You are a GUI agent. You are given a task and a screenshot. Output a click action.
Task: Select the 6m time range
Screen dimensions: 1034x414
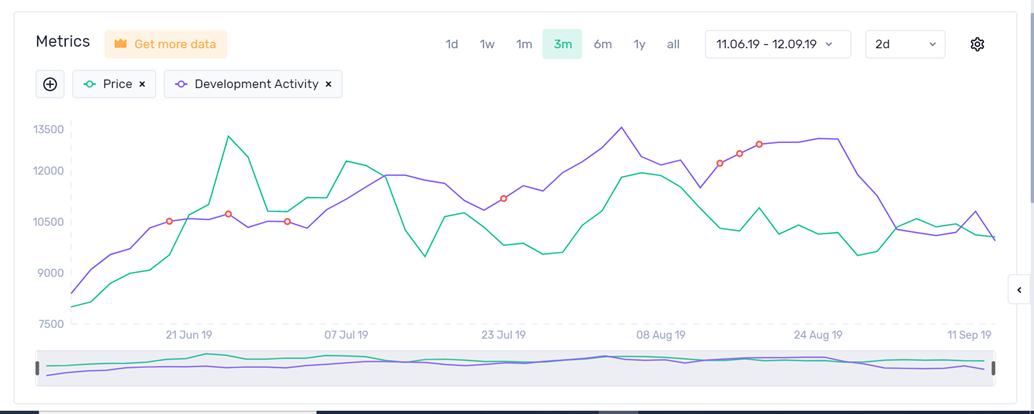tap(602, 44)
